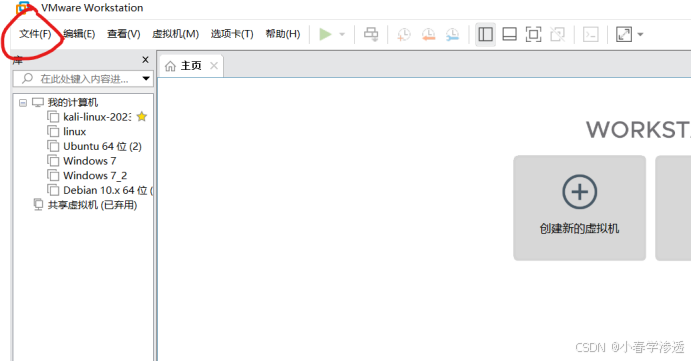Close the 主页 tab
This screenshot has width=692, height=361.
tap(214, 66)
